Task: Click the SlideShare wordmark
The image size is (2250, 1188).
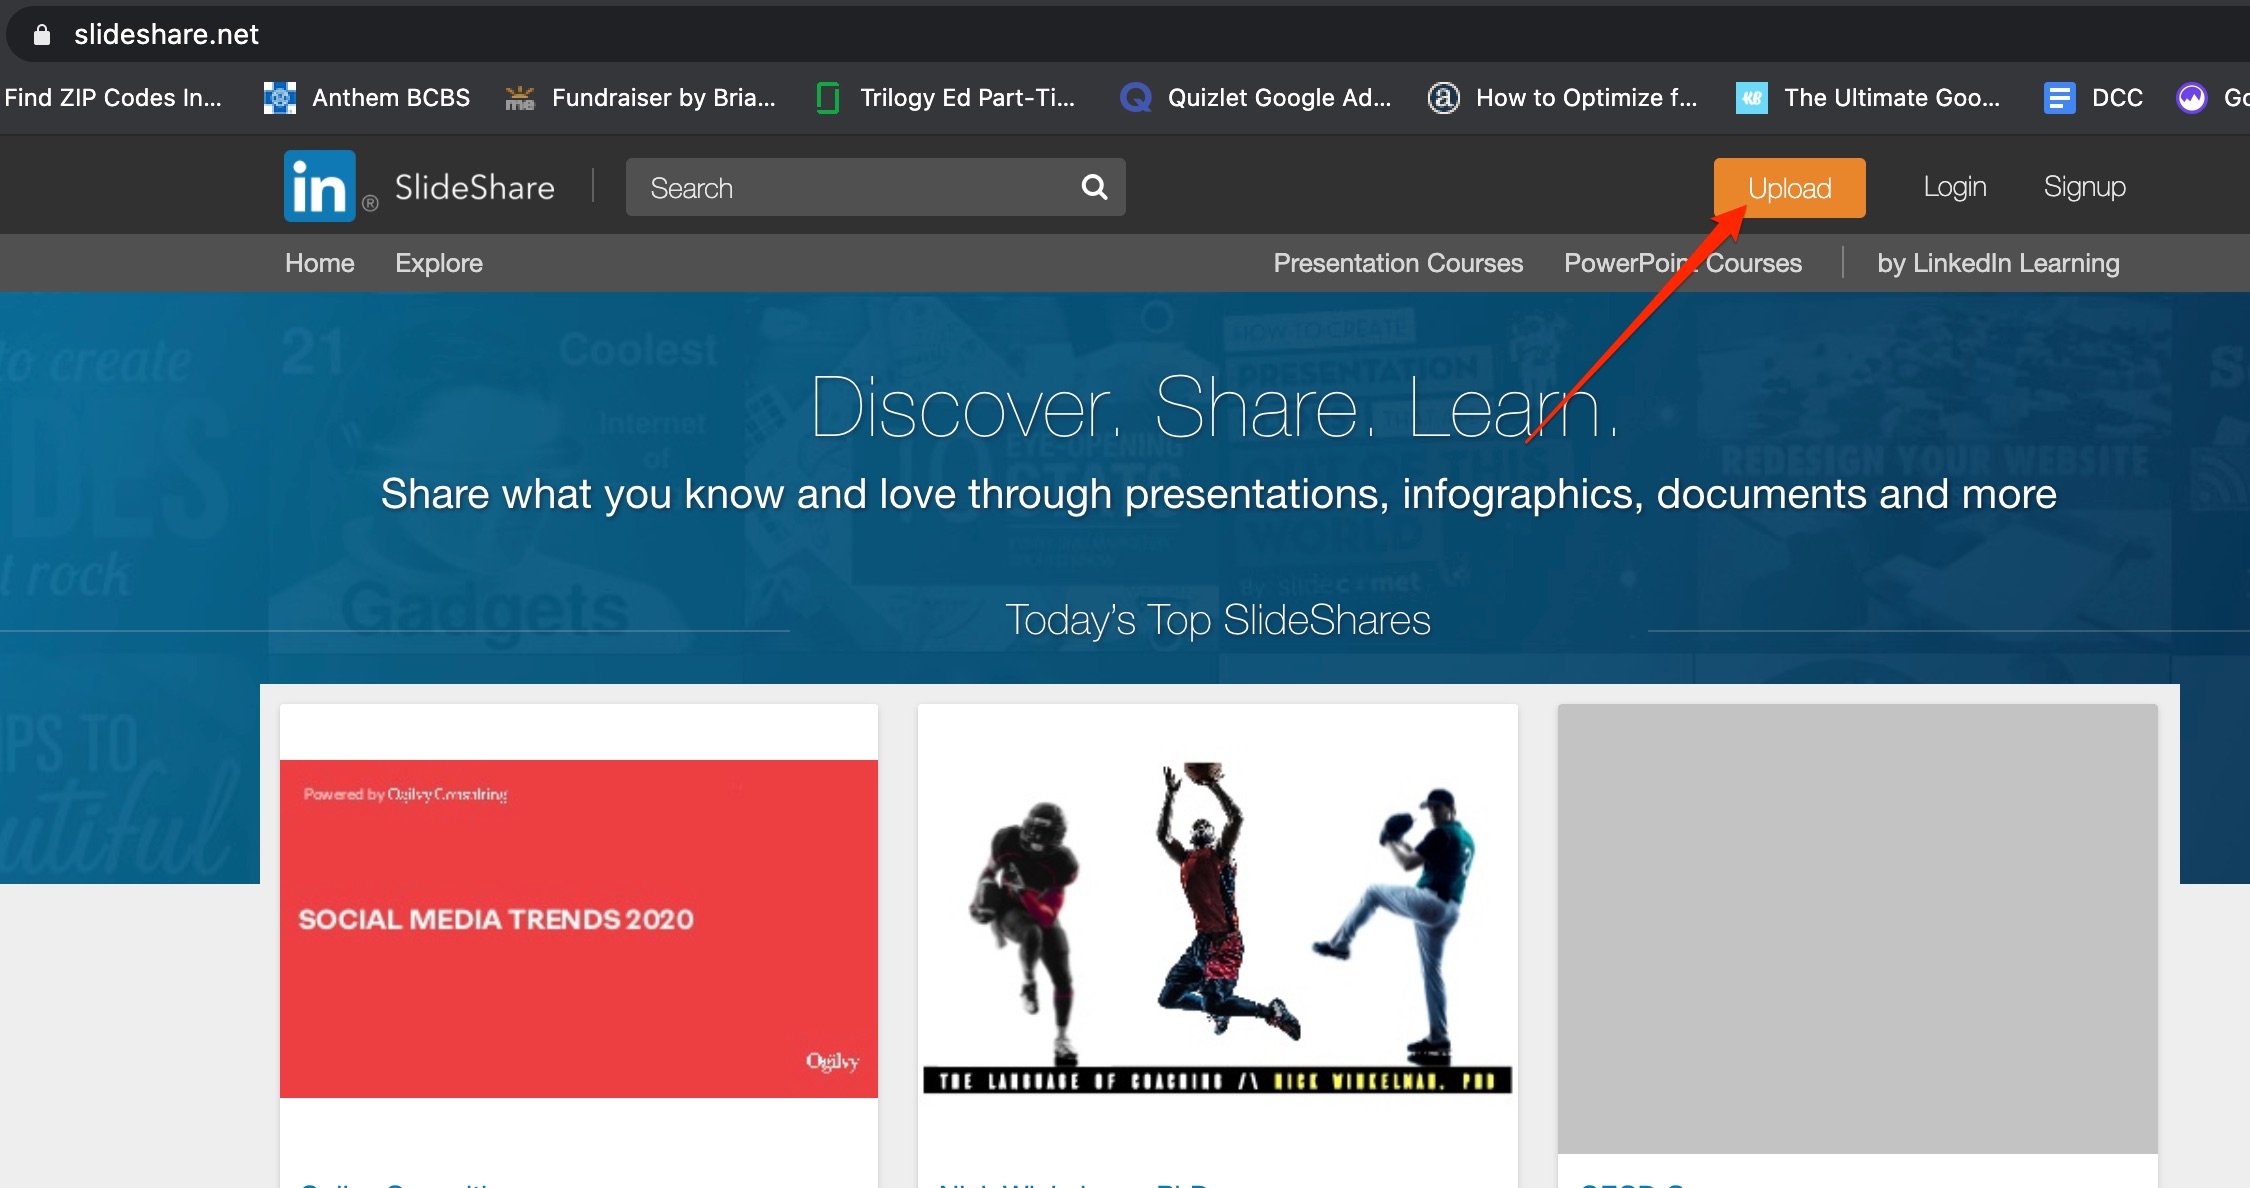Action: coord(474,187)
